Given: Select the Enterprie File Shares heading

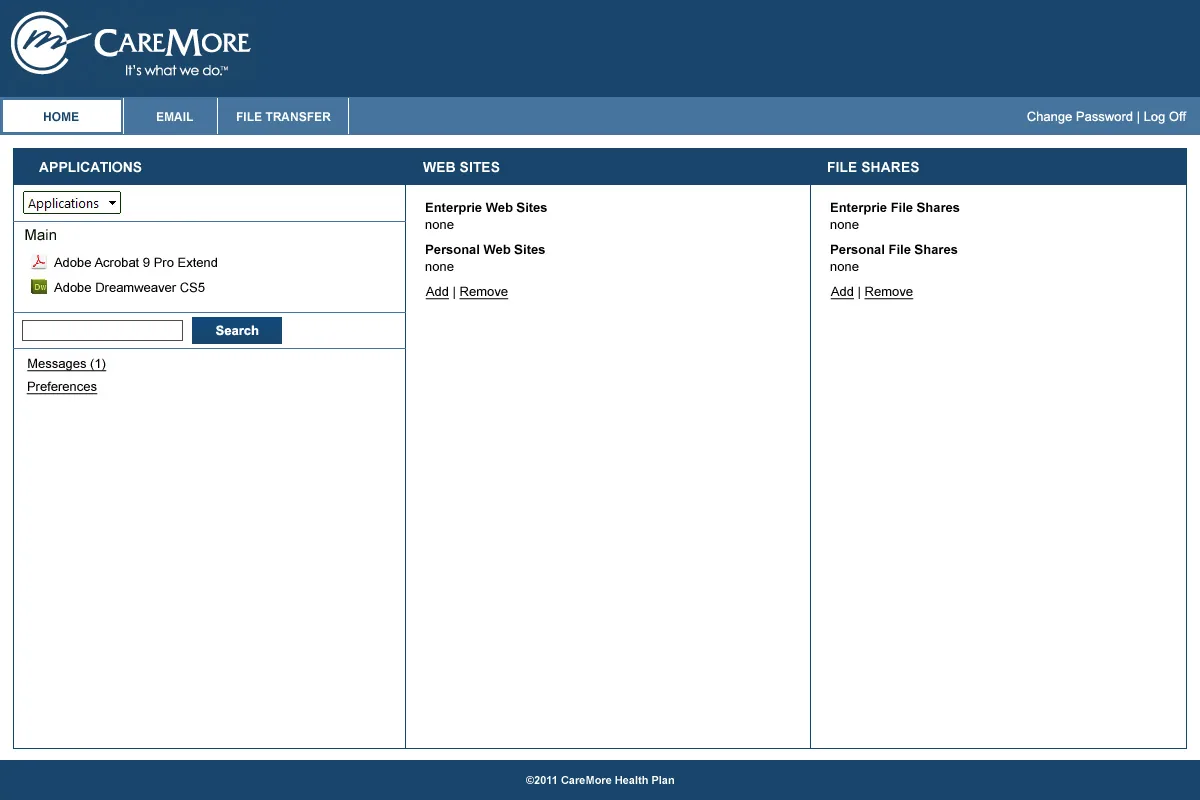Looking at the screenshot, I should 895,208.
